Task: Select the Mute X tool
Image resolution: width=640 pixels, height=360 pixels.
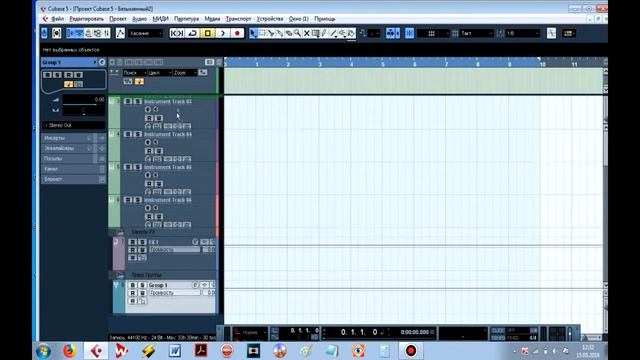Action: click(307, 33)
